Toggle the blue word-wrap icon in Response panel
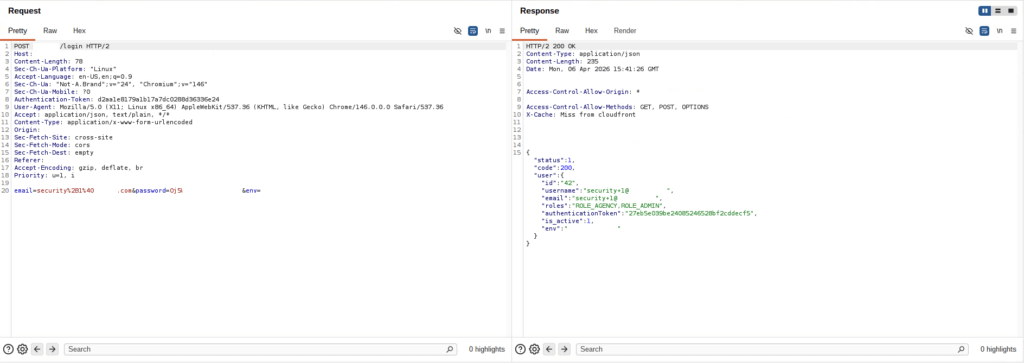This screenshot has width=1024, height=363. 985,31
